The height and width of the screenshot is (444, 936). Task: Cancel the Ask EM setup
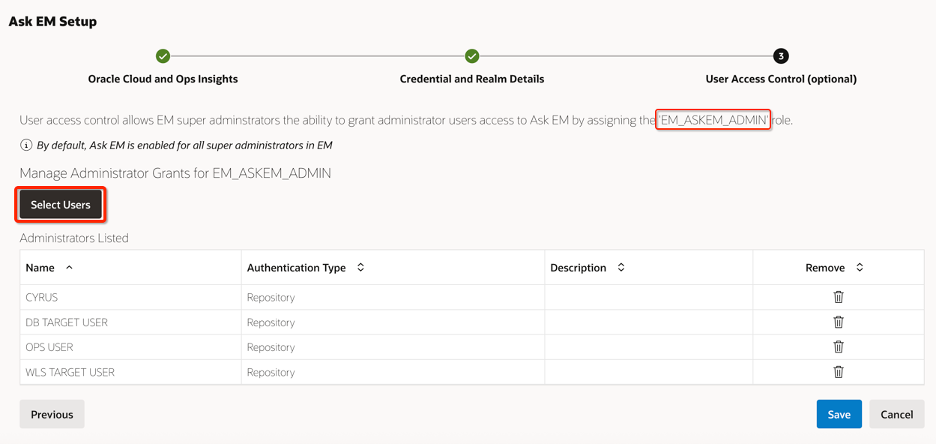point(897,414)
